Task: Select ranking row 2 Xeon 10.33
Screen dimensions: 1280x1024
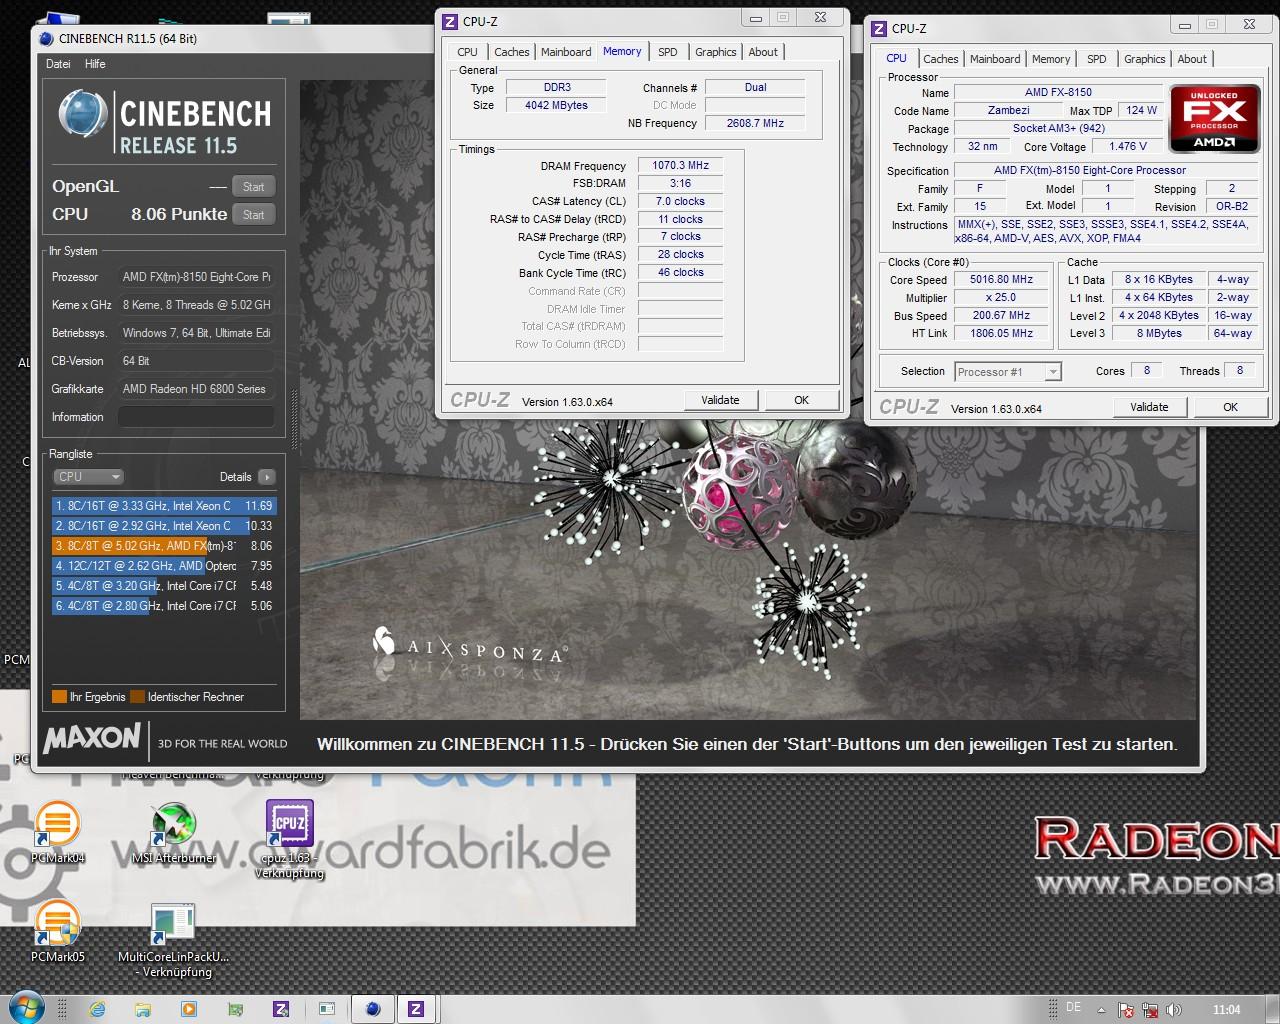Action: [x=163, y=526]
